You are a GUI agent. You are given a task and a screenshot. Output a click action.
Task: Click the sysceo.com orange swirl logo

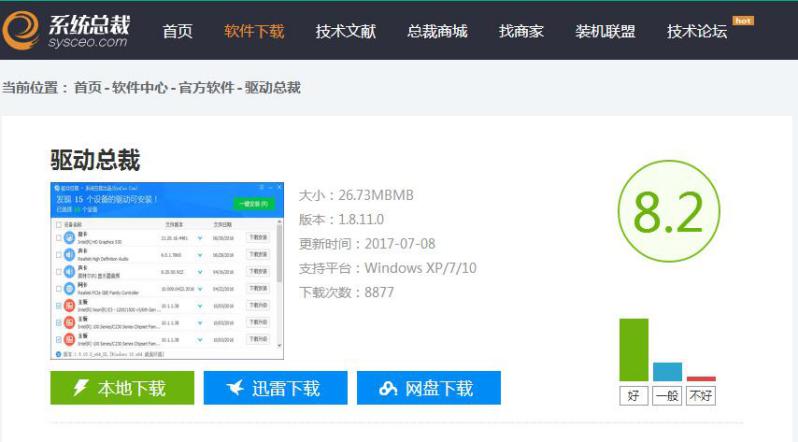[21, 30]
